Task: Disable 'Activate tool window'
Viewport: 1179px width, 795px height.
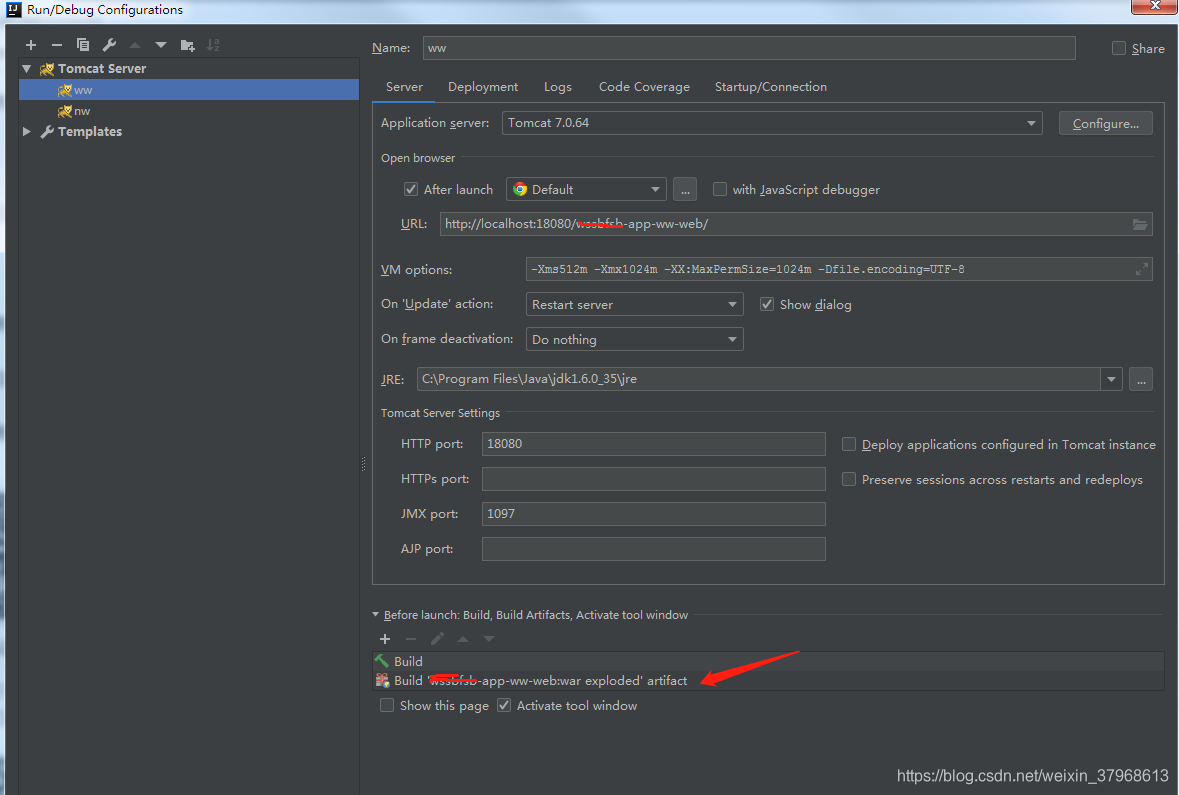Action: pos(504,705)
